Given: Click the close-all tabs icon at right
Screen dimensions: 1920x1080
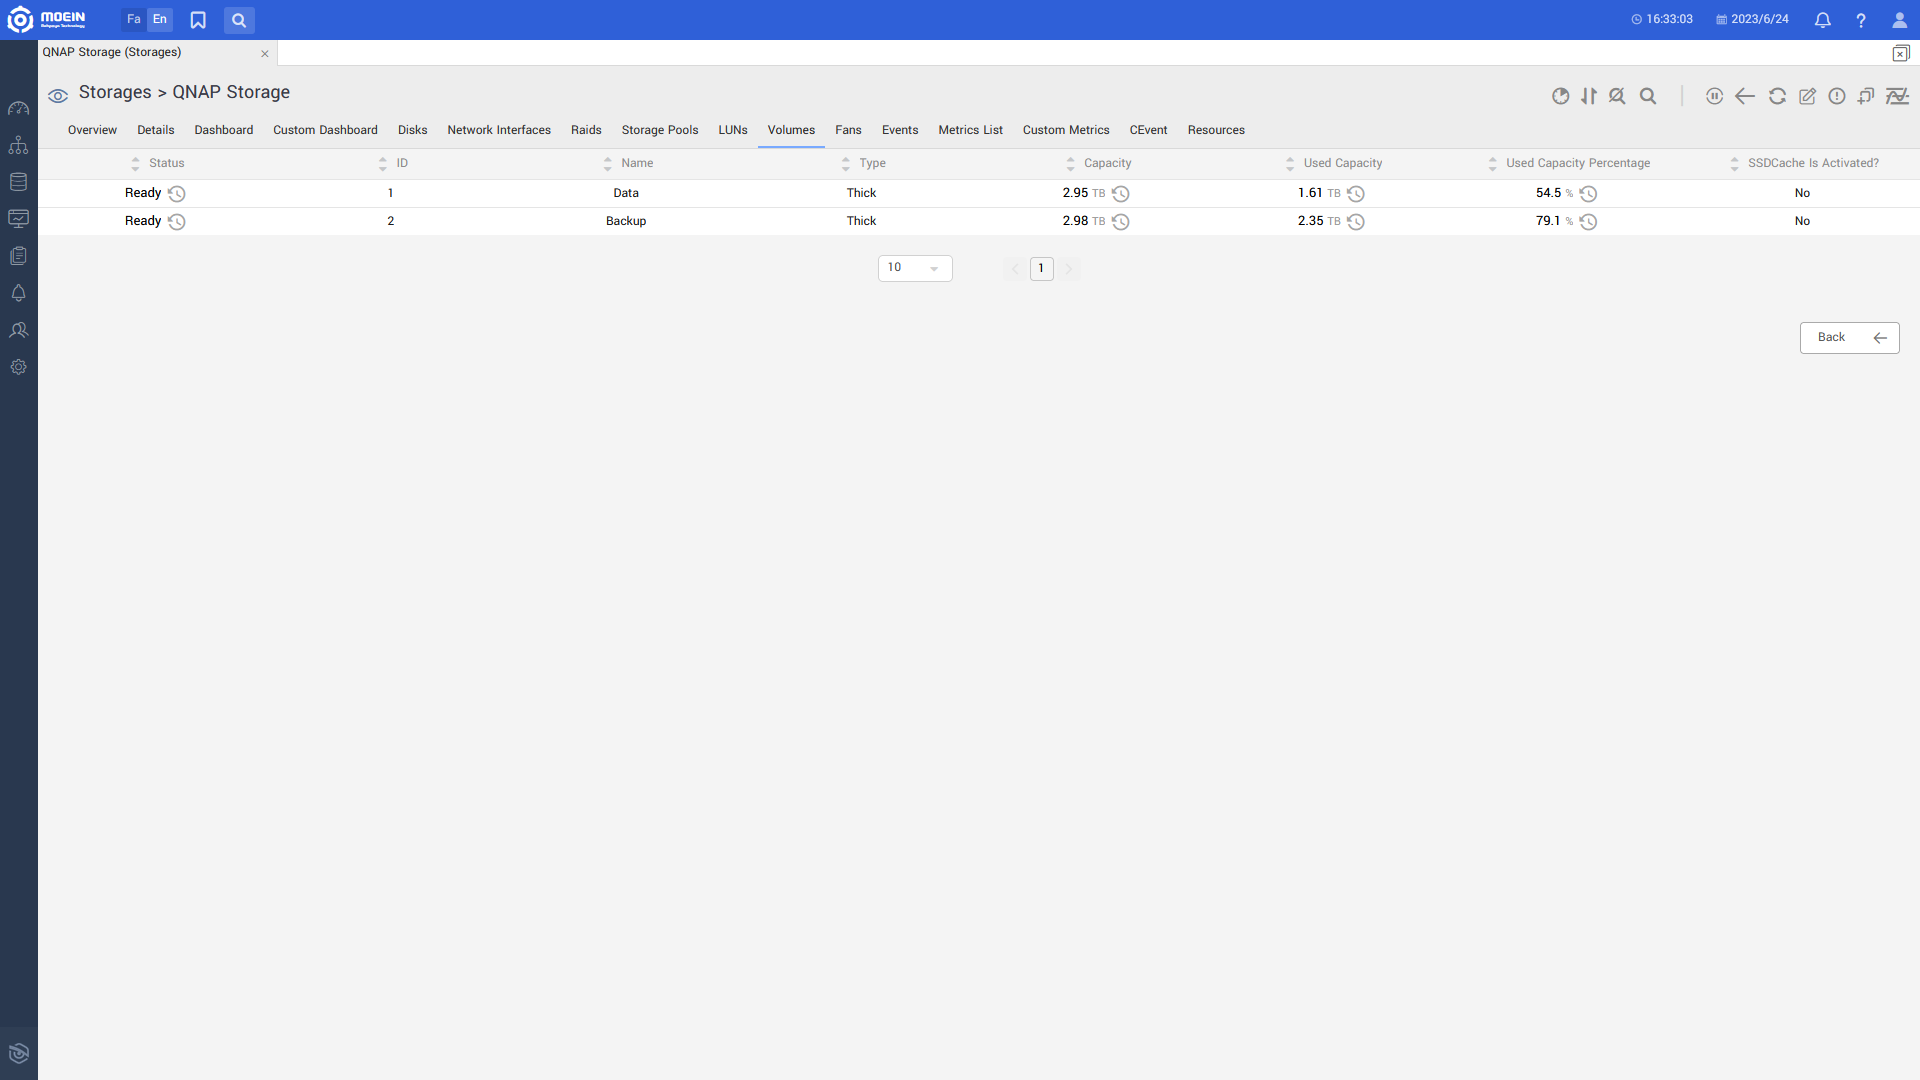Looking at the screenshot, I should pos(1901,53).
